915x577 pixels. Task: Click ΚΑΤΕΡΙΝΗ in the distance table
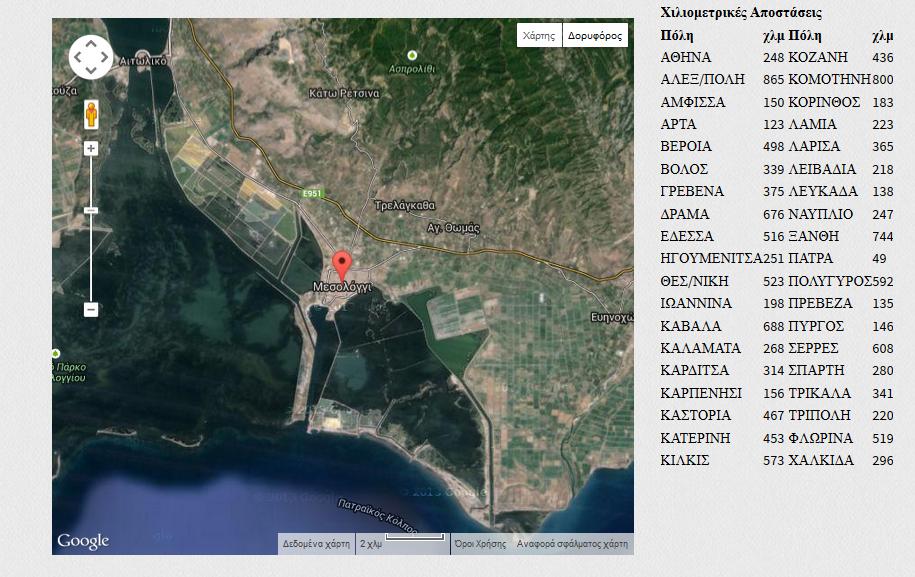pos(695,438)
